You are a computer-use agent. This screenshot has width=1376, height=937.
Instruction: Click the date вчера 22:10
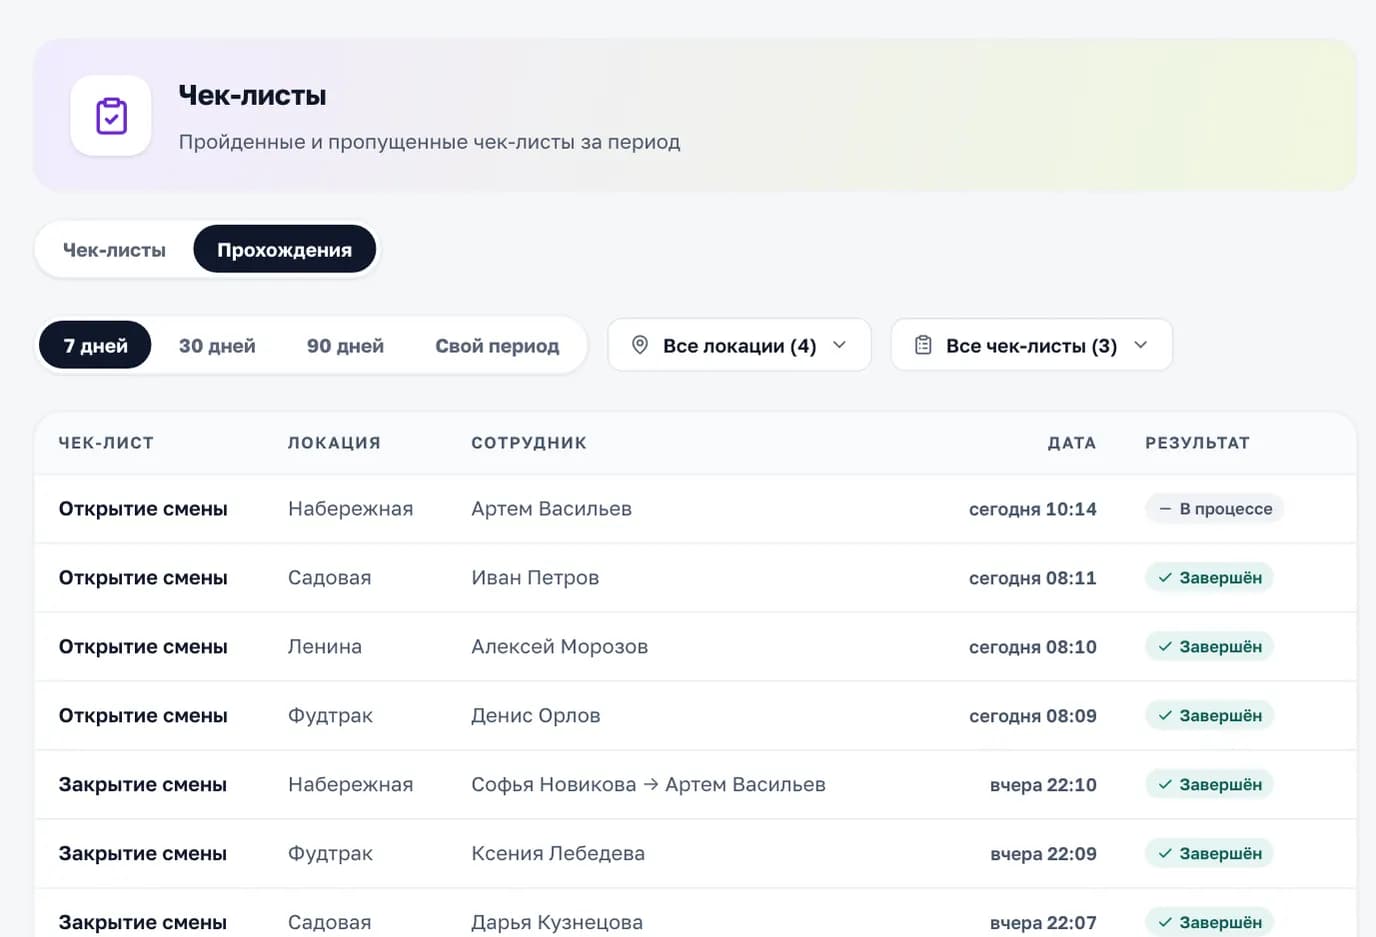1043,785
